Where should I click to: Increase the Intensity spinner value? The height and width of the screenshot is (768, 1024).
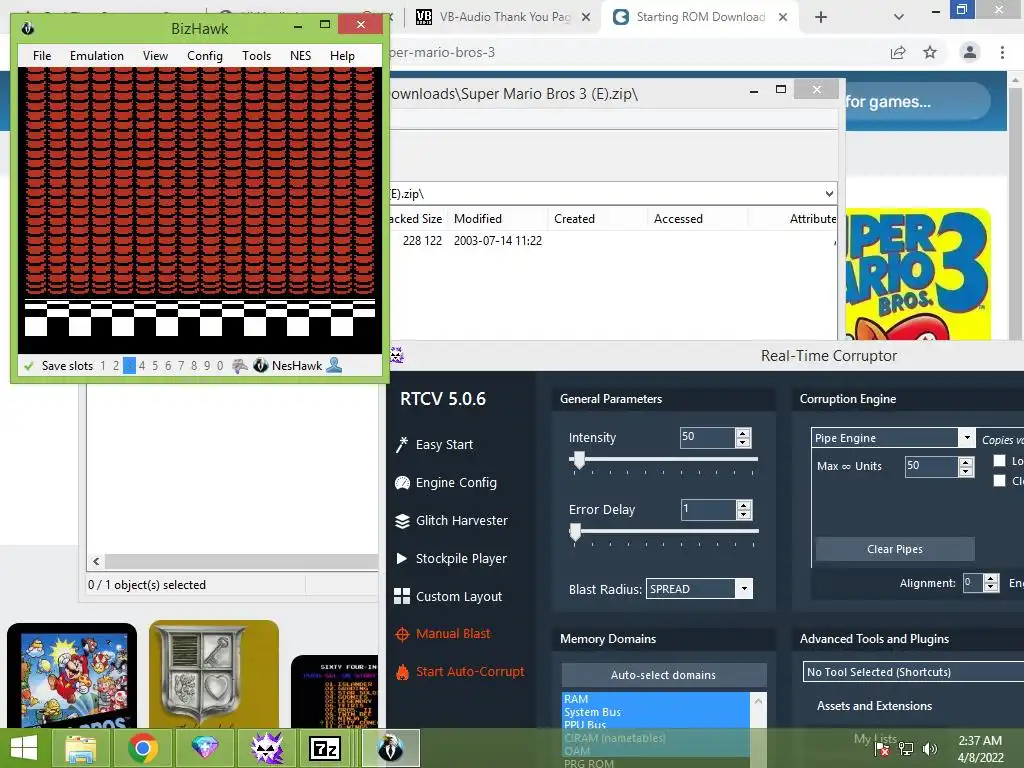click(x=743, y=433)
